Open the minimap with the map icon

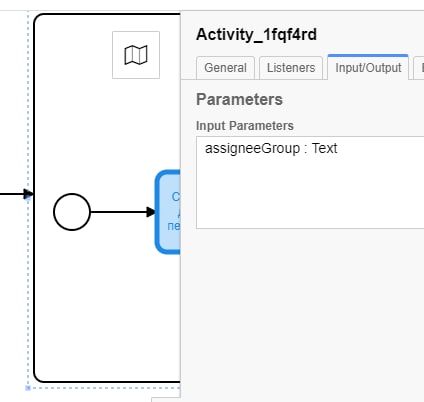(136, 55)
